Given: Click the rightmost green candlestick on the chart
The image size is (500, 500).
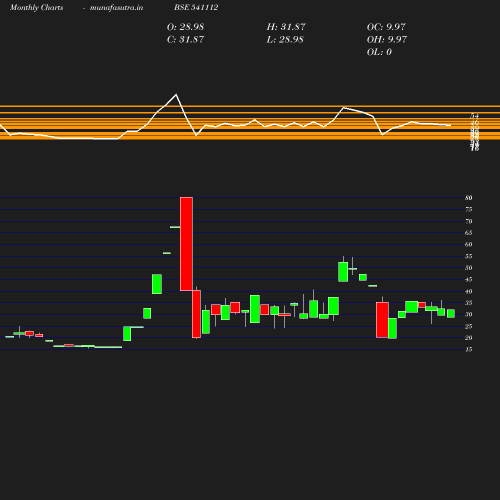Looking at the screenshot, I should (x=451, y=313).
